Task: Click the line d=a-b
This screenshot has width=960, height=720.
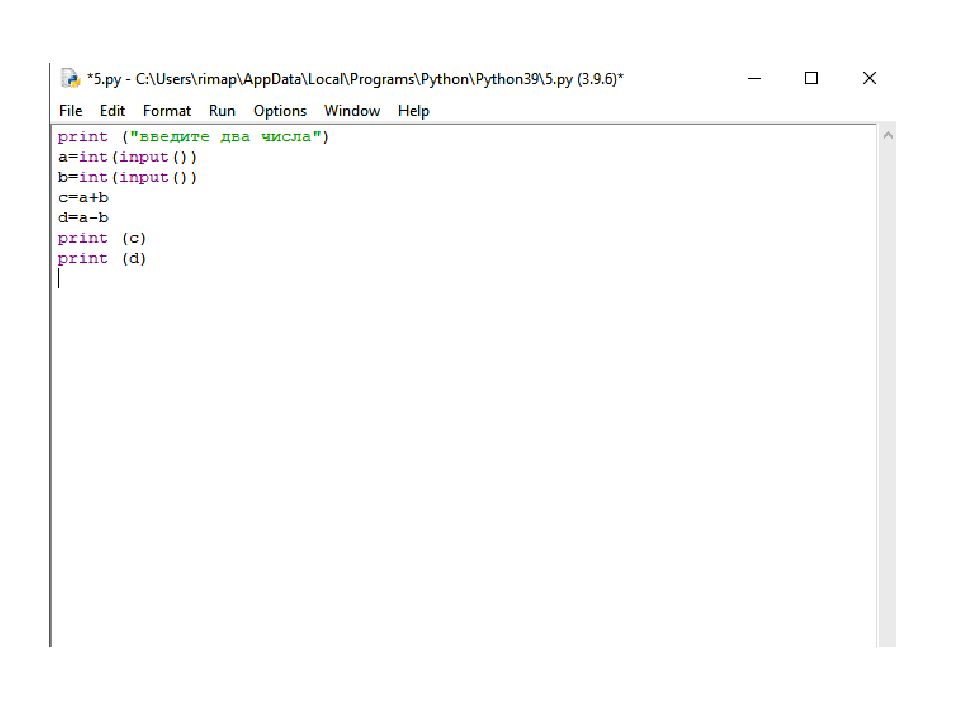Action: [x=83, y=218]
